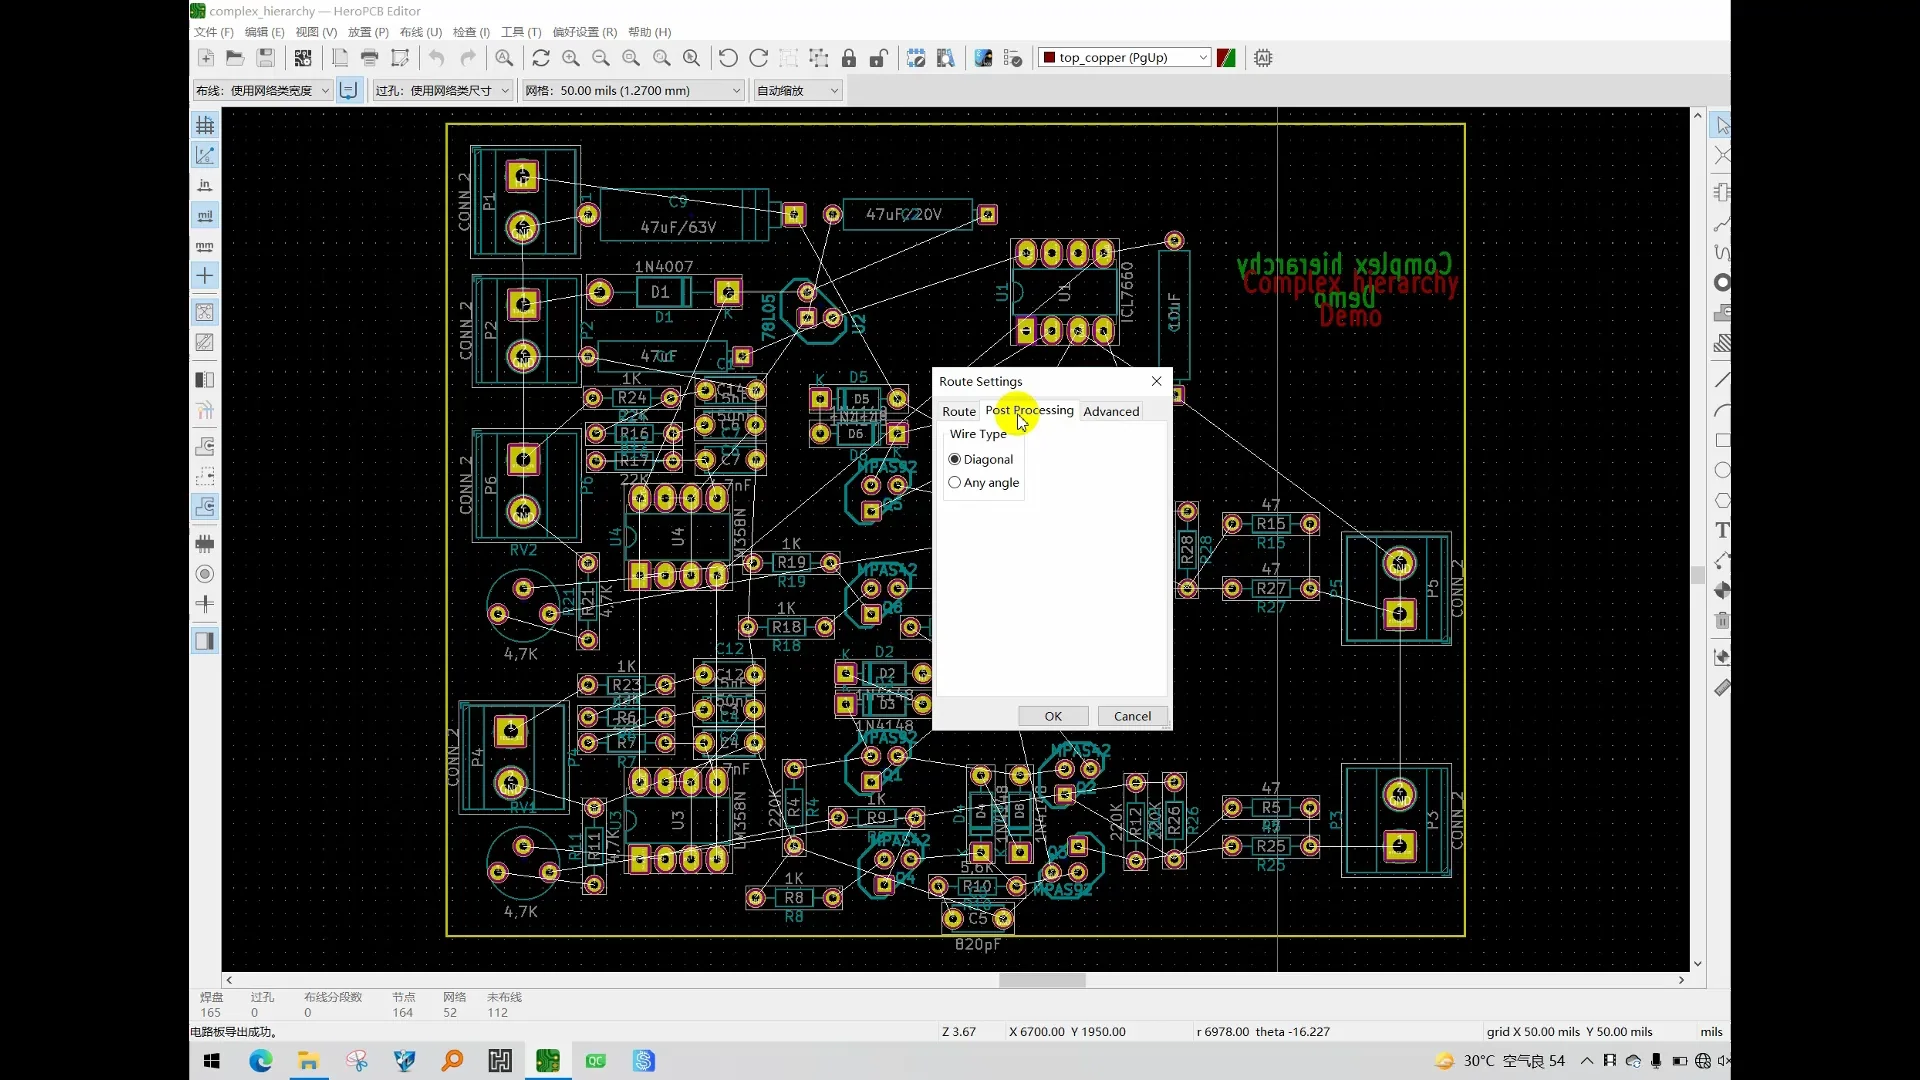1920x1080 pixels.
Task: Click the Print icon in toolbar
Action: 370,58
